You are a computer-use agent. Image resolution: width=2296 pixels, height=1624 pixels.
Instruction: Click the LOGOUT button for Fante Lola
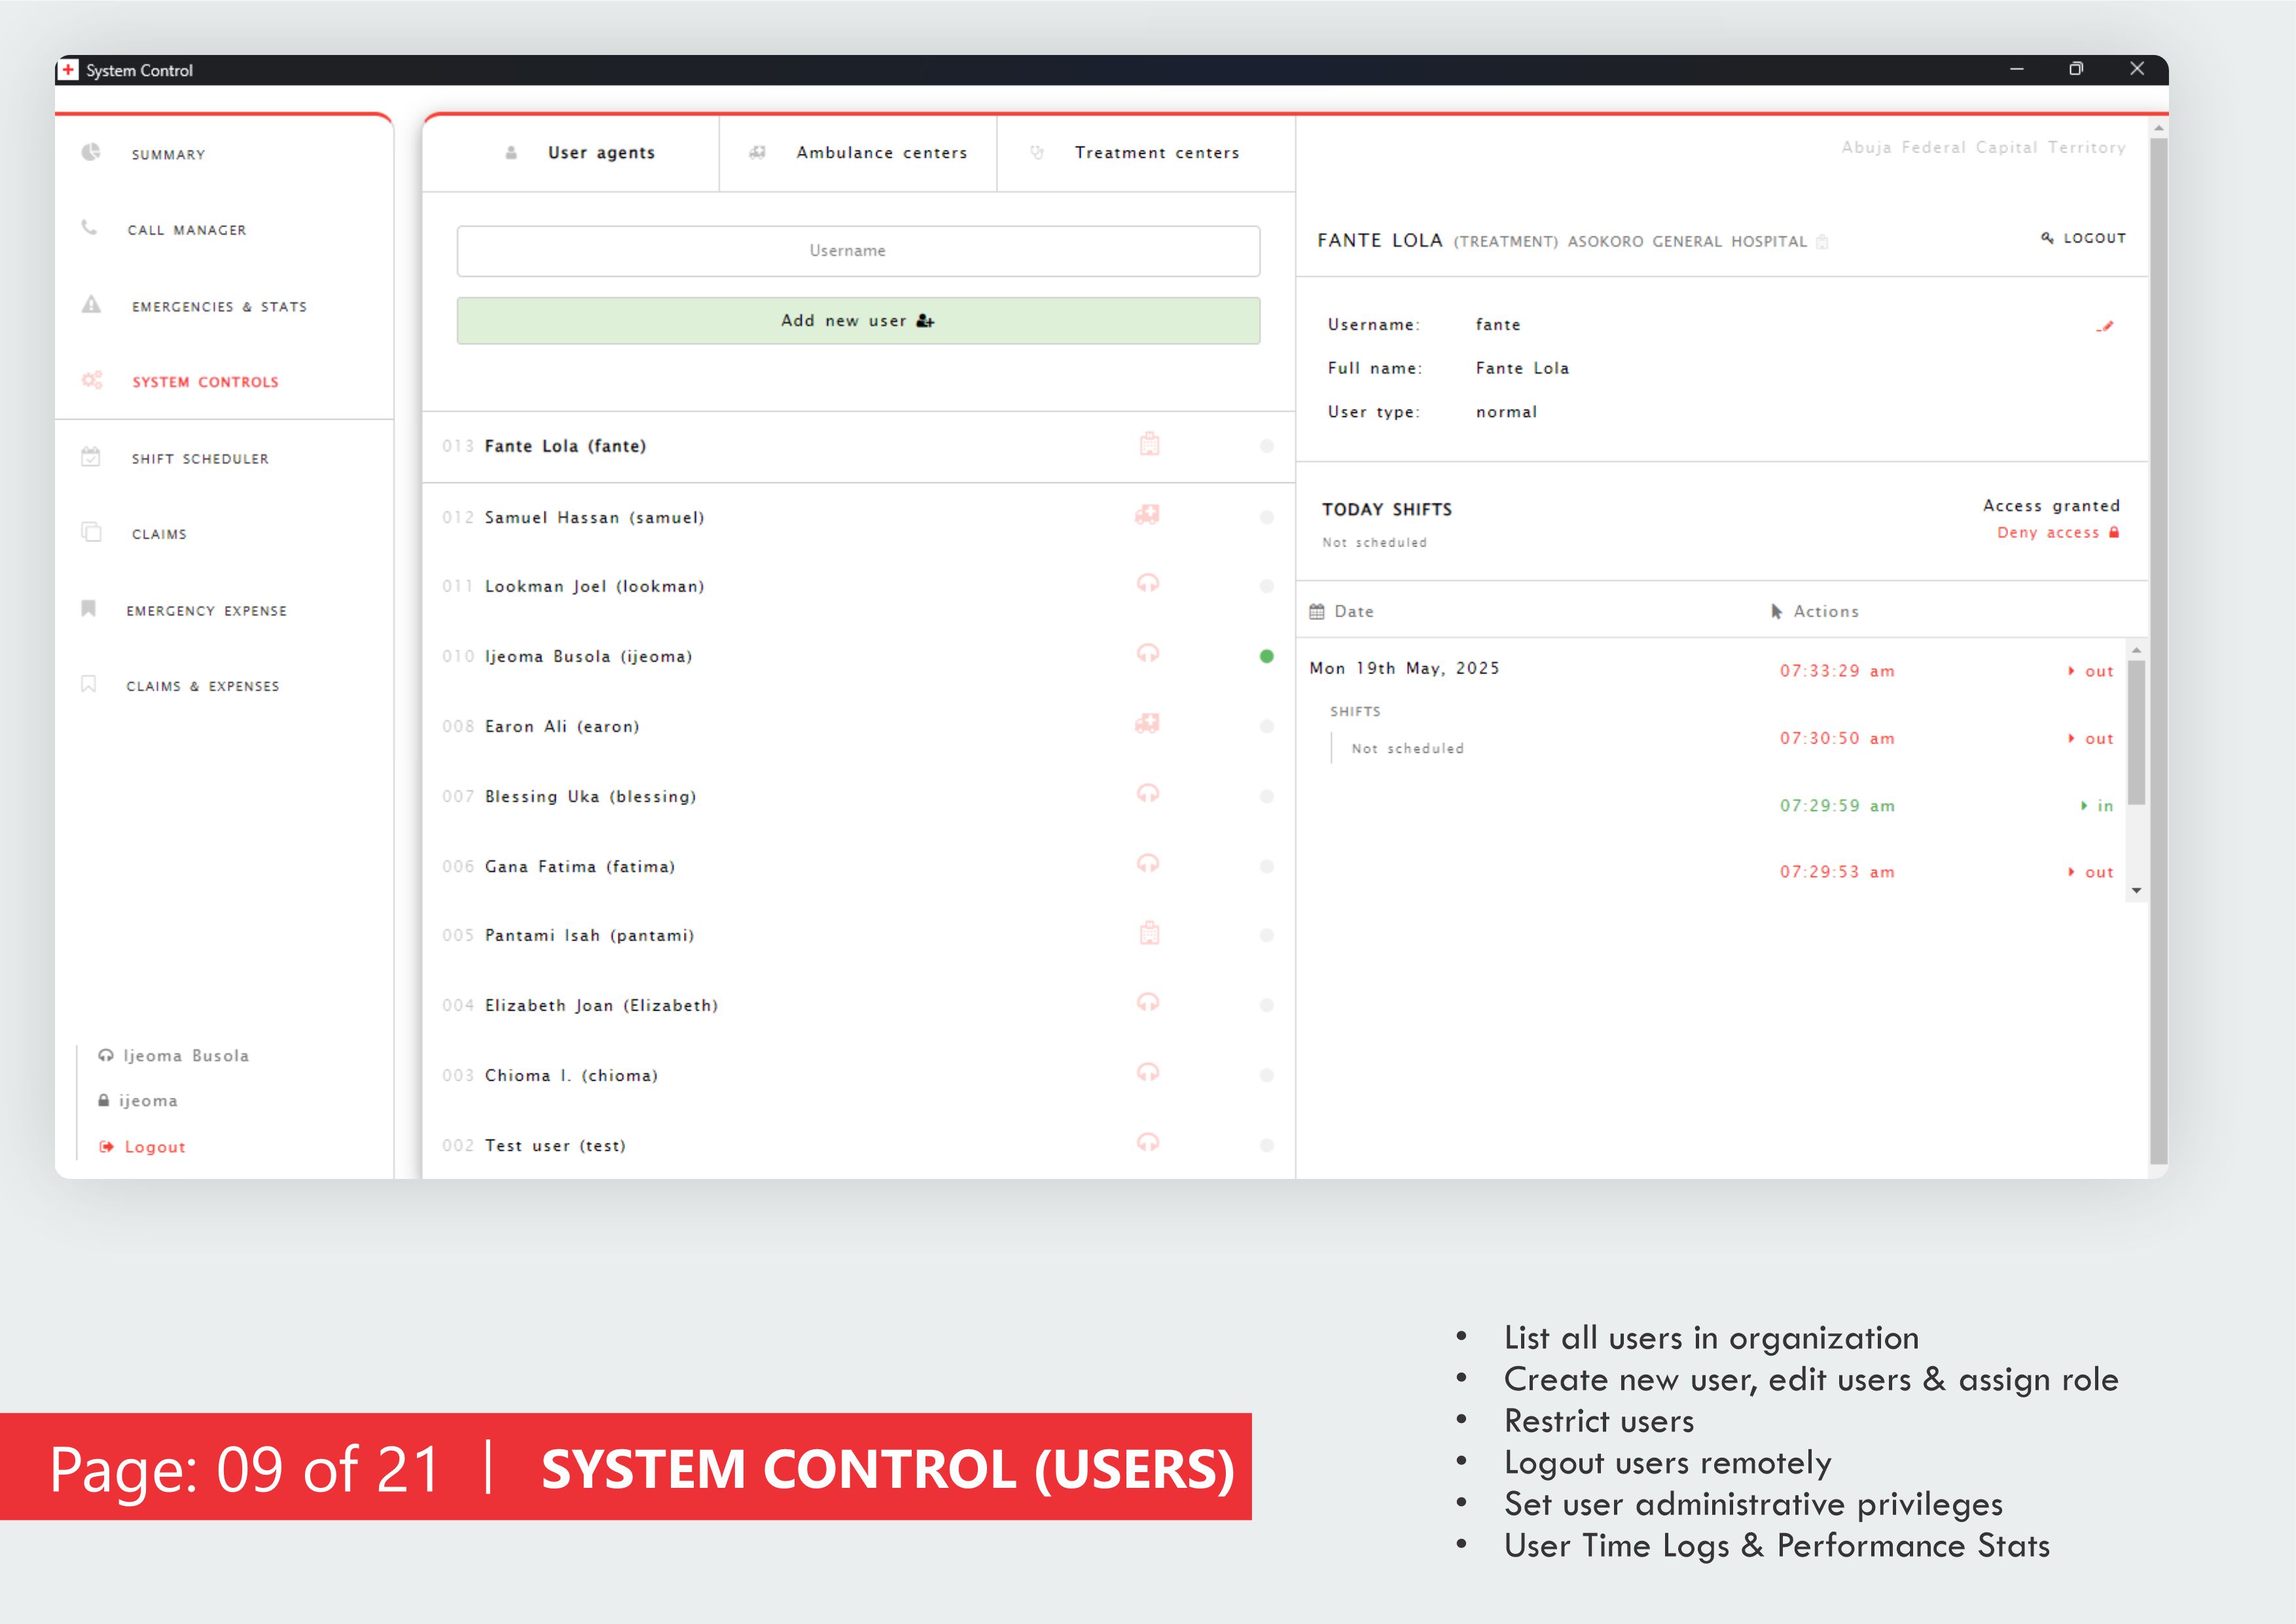pos(2083,238)
